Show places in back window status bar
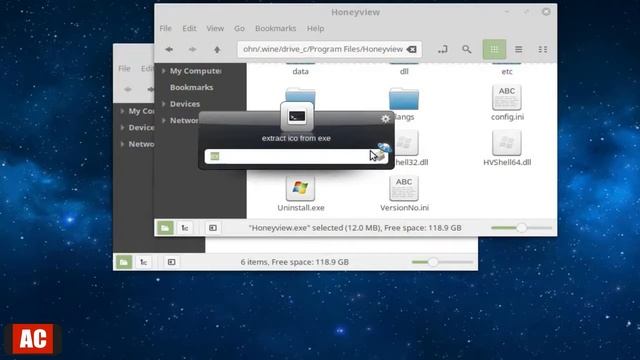Viewport: 640px width, 360px height. tap(124, 262)
